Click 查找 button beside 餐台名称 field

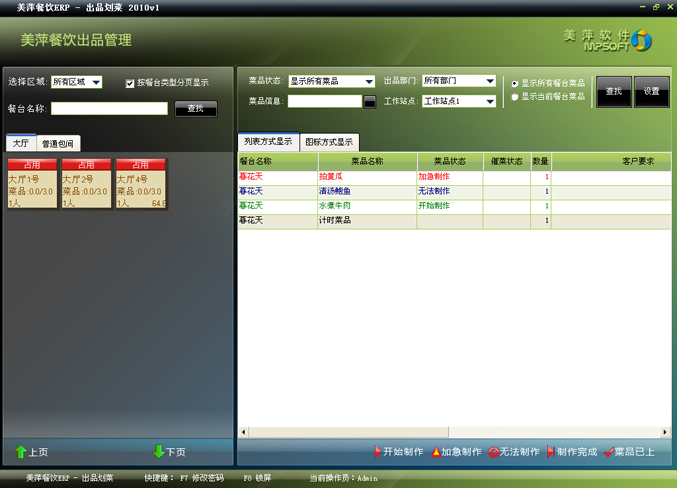pos(195,109)
